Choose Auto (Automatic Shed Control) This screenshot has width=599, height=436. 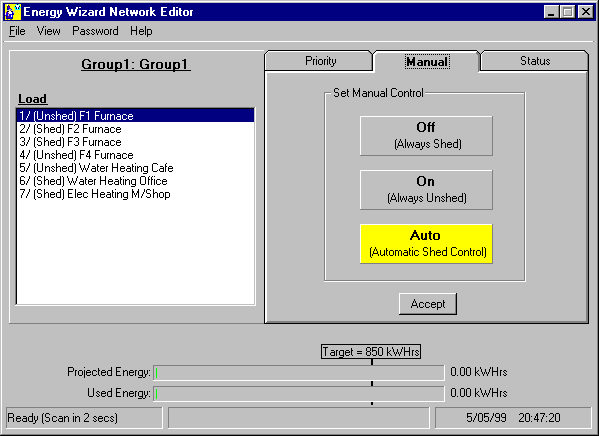426,244
